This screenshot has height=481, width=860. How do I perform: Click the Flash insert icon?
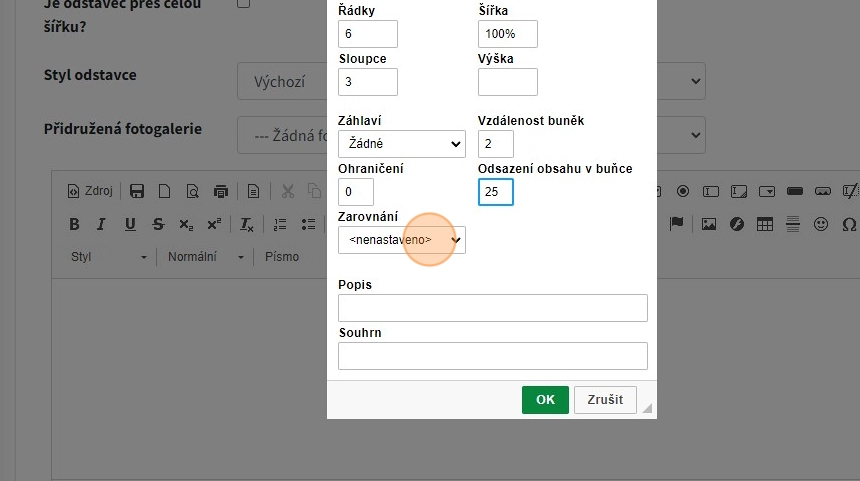coord(737,224)
